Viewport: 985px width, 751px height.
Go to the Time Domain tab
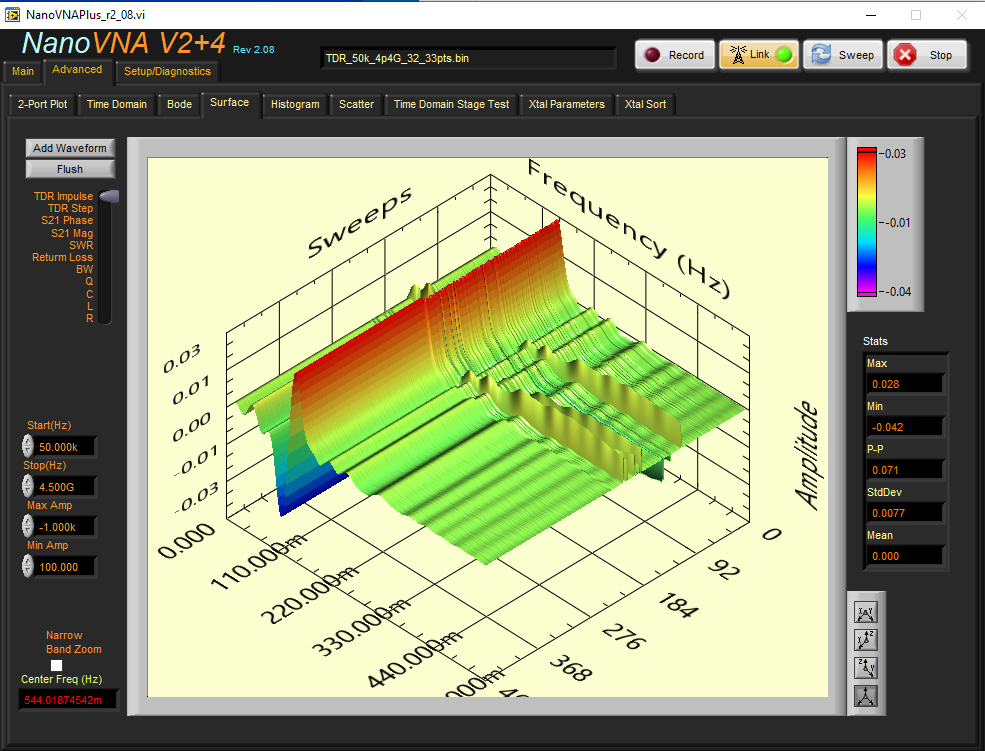coord(117,104)
